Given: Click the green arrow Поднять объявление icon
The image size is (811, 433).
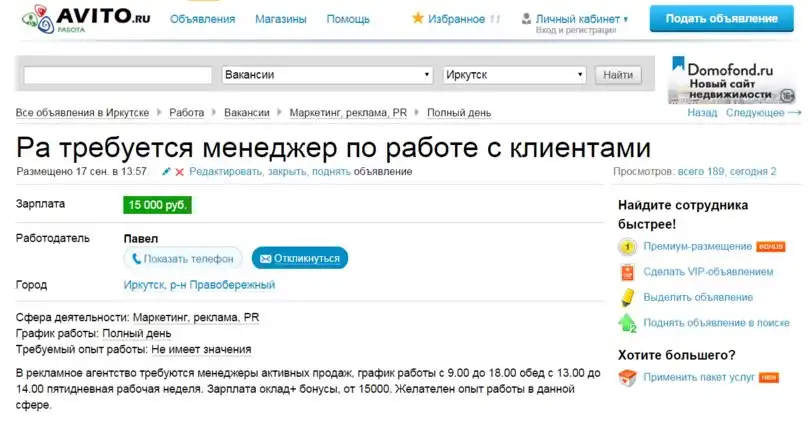Looking at the screenshot, I should [627, 323].
